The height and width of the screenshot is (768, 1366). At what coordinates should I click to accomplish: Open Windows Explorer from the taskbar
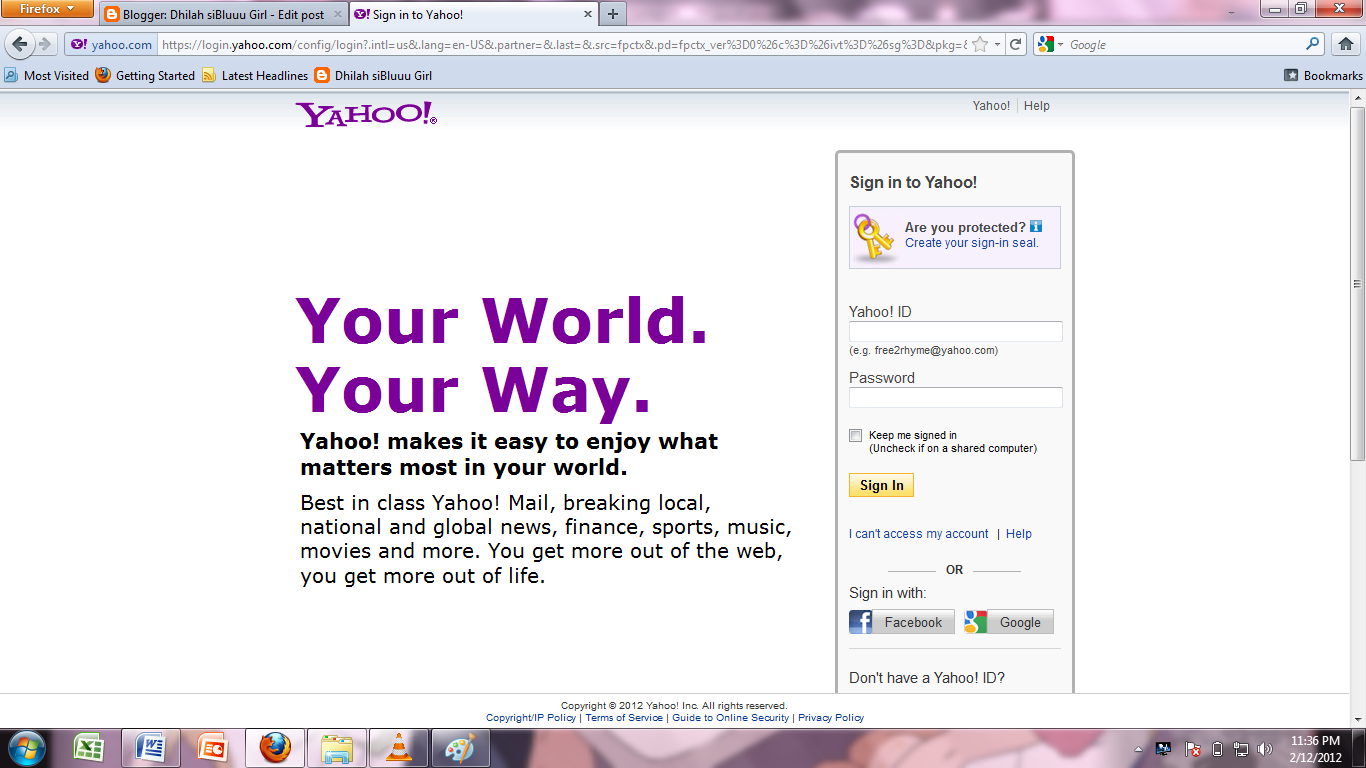pos(337,748)
